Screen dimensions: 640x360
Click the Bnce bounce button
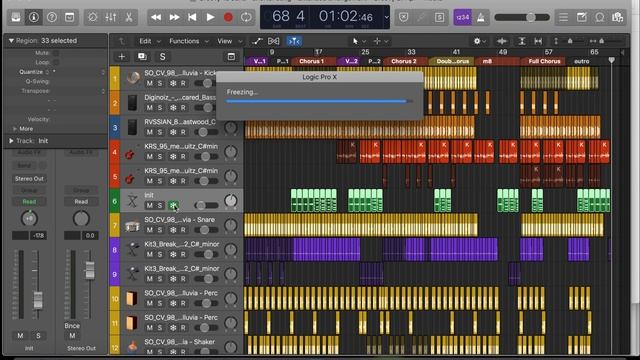point(72,326)
